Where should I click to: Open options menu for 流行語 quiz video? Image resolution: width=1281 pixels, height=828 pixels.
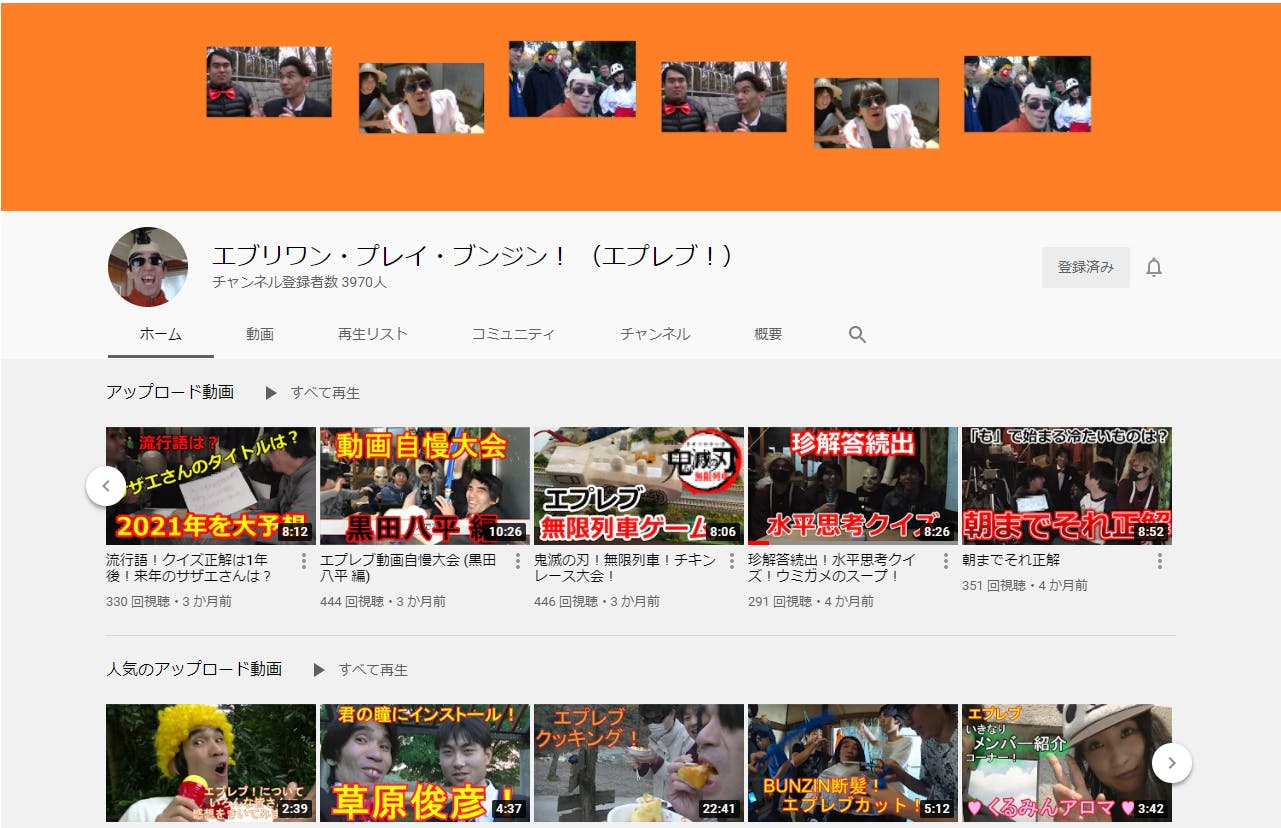tap(303, 562)
